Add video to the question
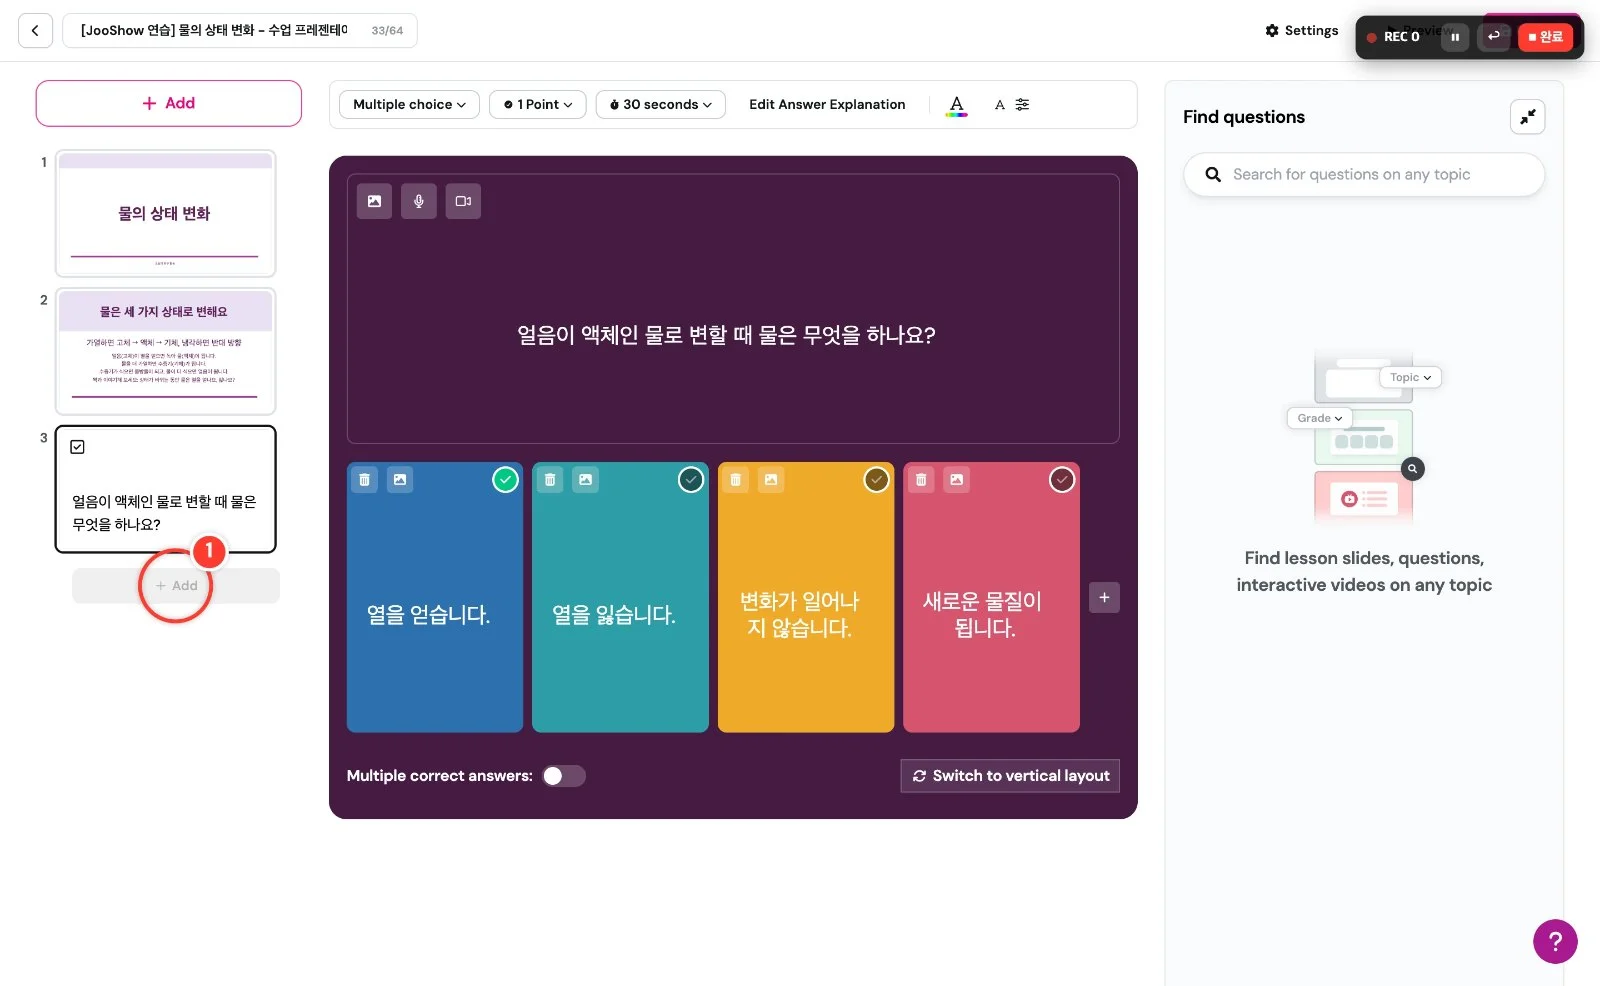Image resolution: width=1600 pixels, height=986 pixels. (x=463, y=201)
